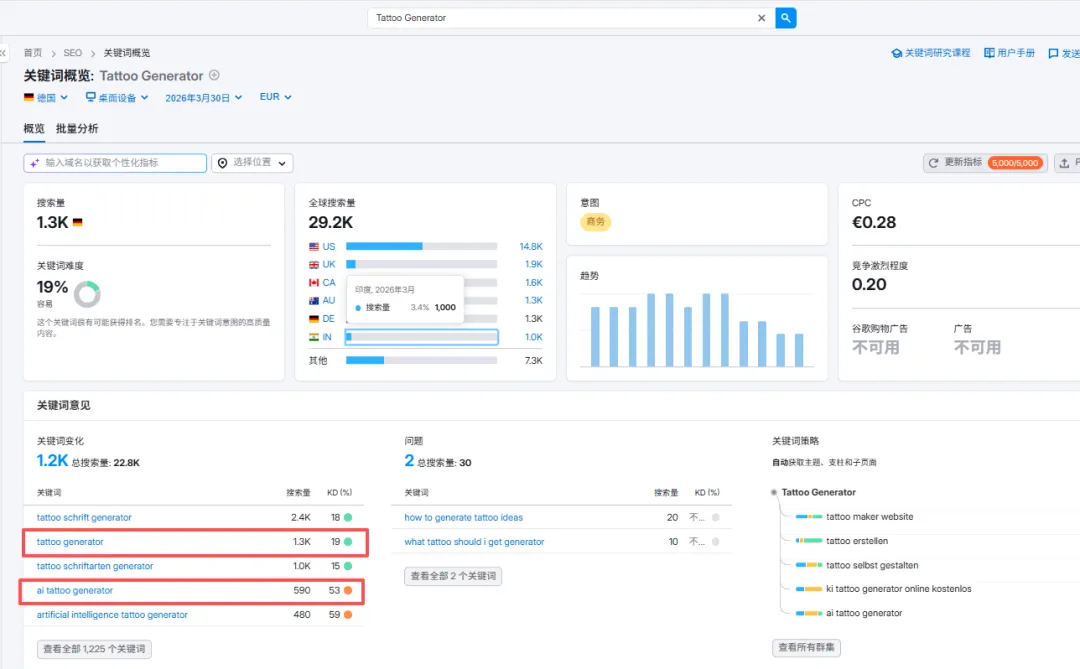
Task: Open the 关键词研究课程 course link
Action: pos(931,53)
